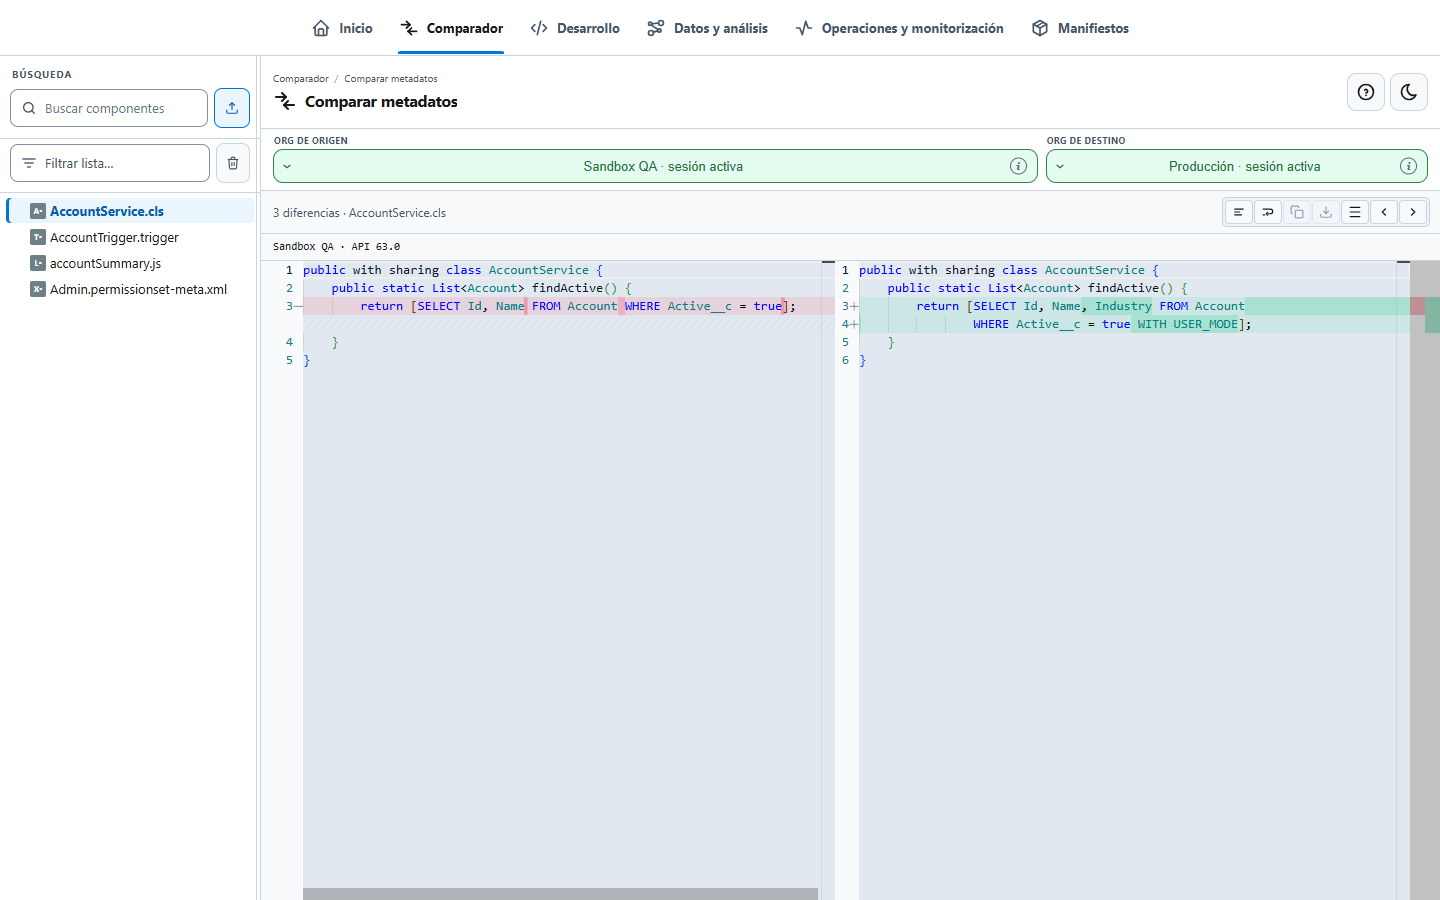The image size is (1440, 900).
Task: Select accountSummary.js in the file list
Action: tap(131, 263)
